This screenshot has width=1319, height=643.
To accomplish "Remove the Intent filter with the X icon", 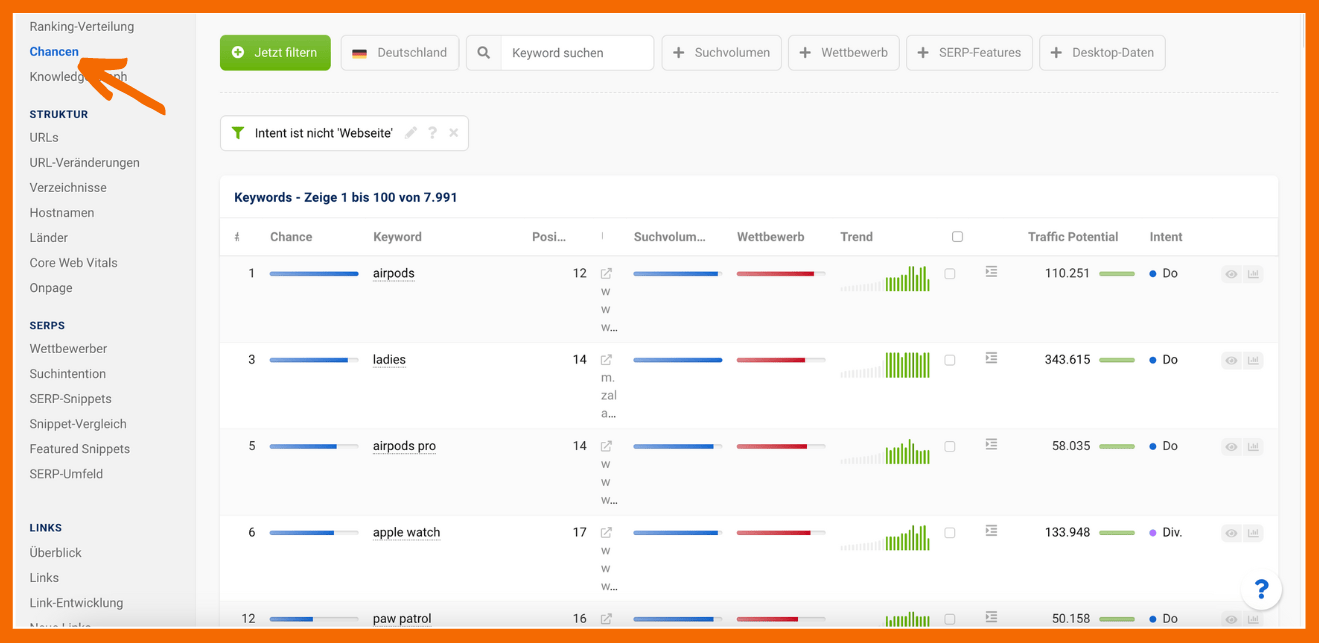I will (x=453, y=133).
